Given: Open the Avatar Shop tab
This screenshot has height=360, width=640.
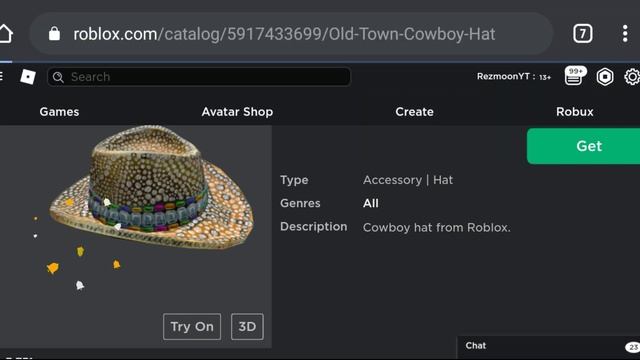Looking at the screenshot, I should pyautogui.click(x=237, y=112).
